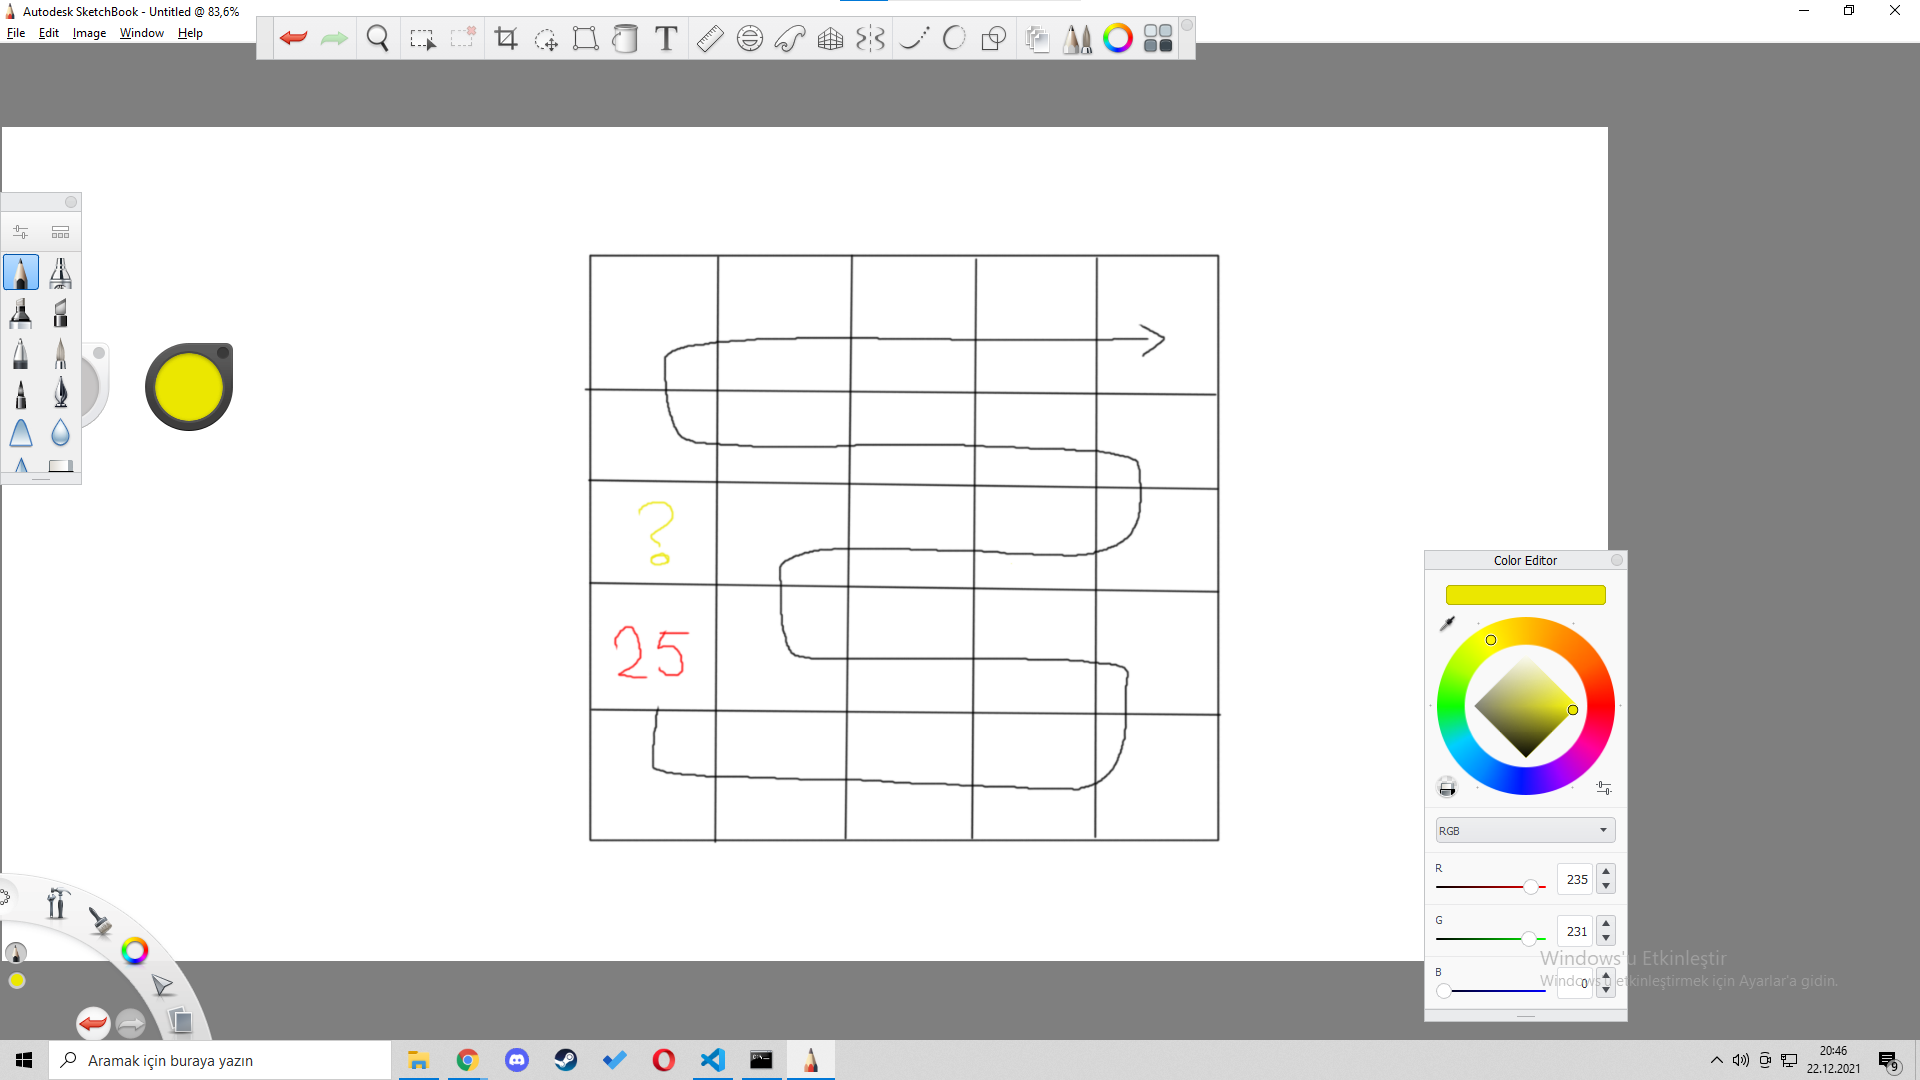The height and width of the screenshot is (1080, 1920).
Task: Select the Crop tool
Action: [506, 39]
